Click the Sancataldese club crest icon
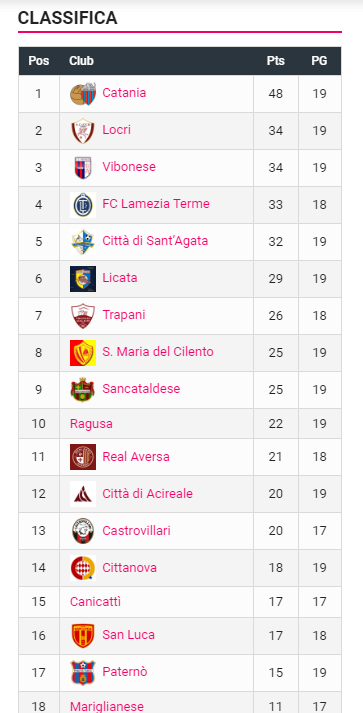Screen dimensions: 363x713 pos(83,390)
